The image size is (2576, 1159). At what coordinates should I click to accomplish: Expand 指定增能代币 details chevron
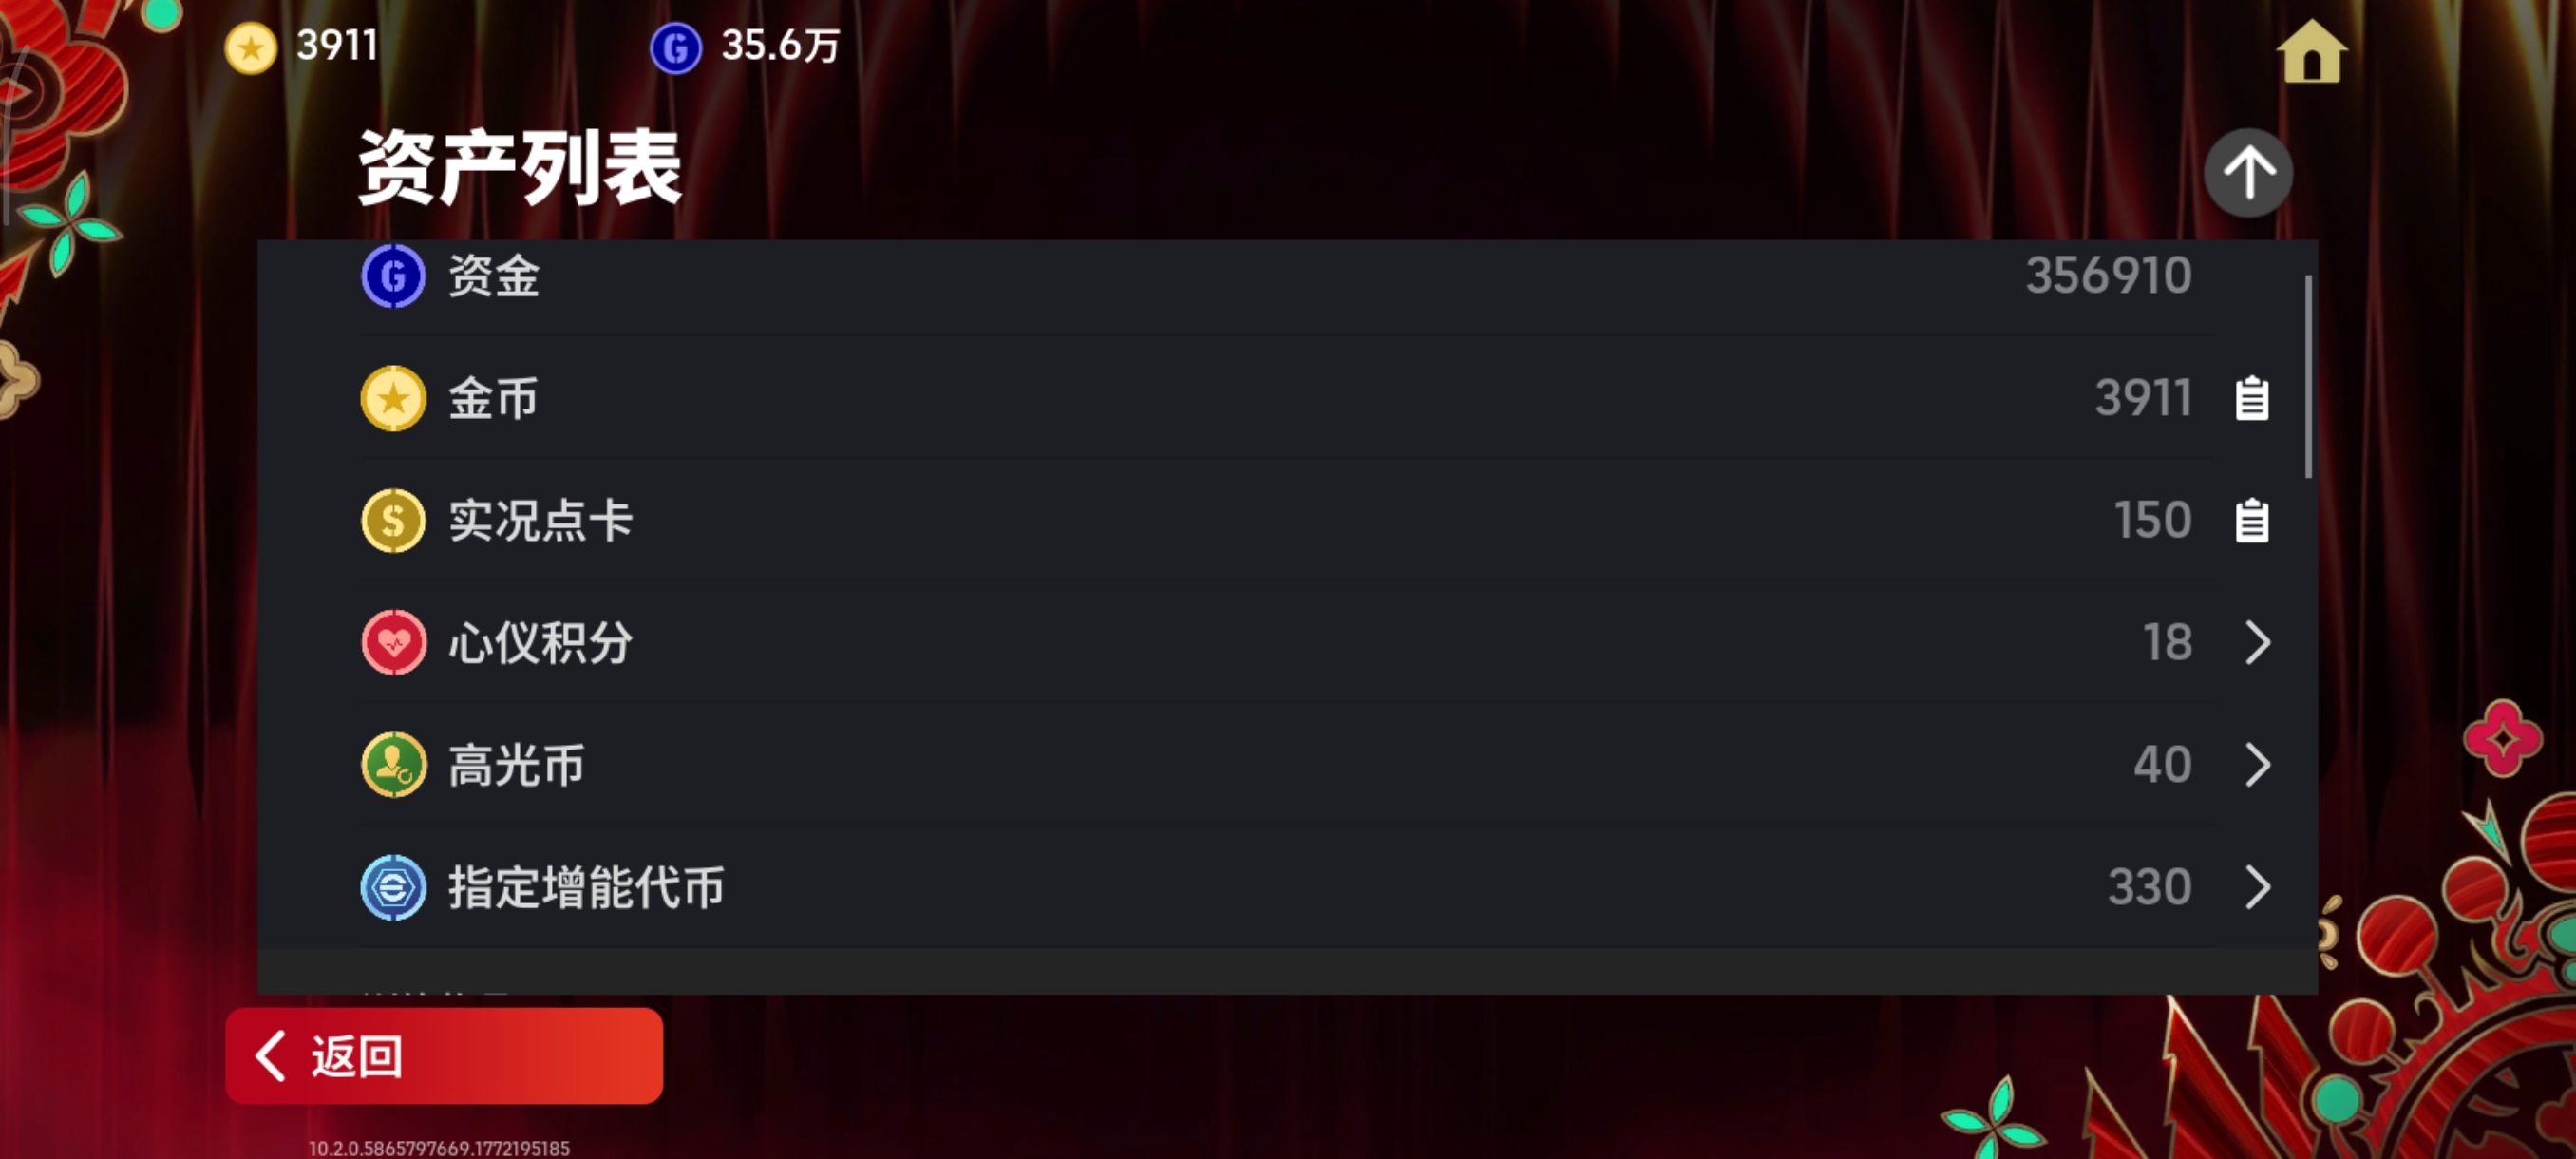click(x=2257, y=887)
